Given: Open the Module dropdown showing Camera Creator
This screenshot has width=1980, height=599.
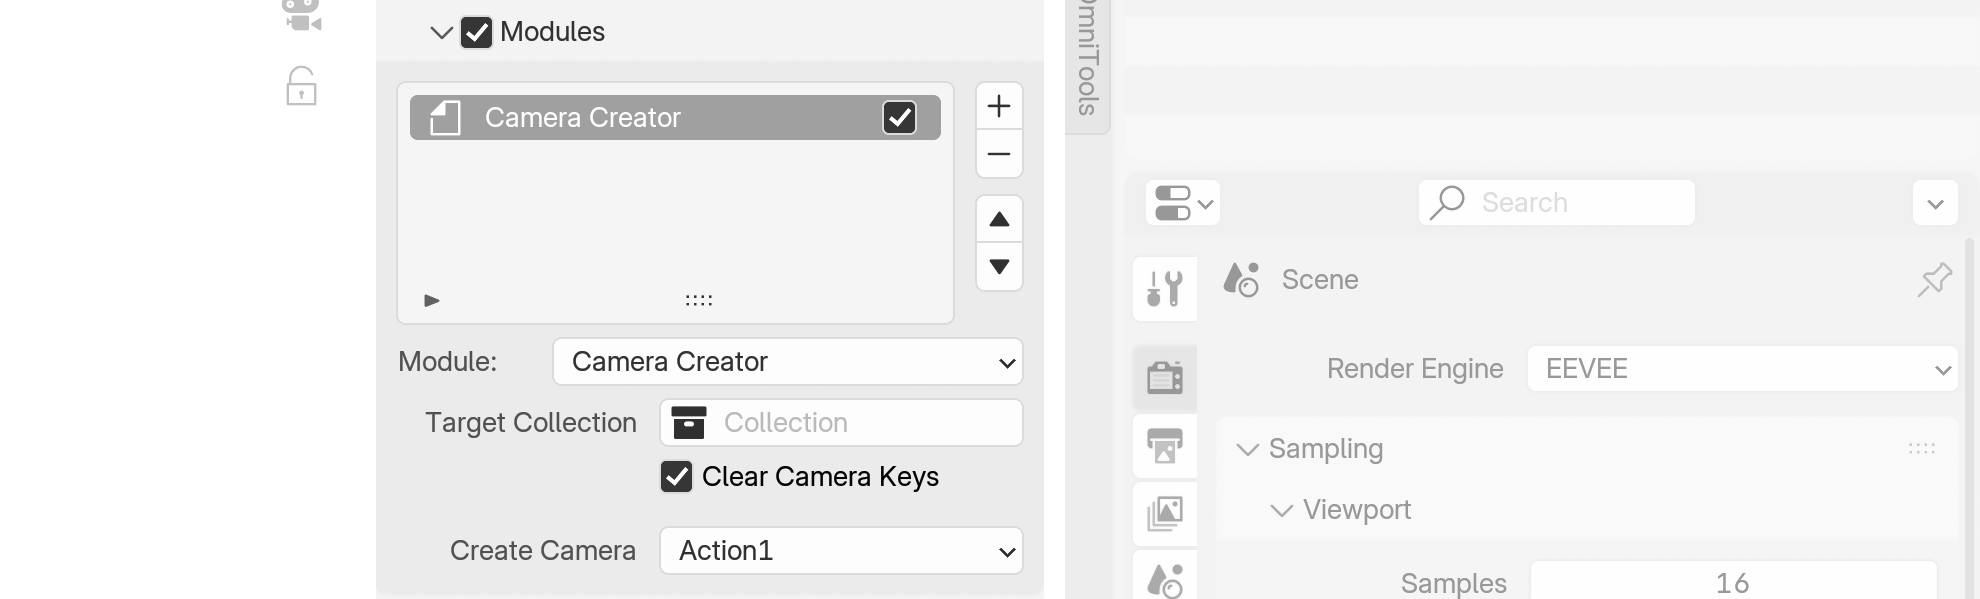Looking at the screenshot, I should (787, 362).
